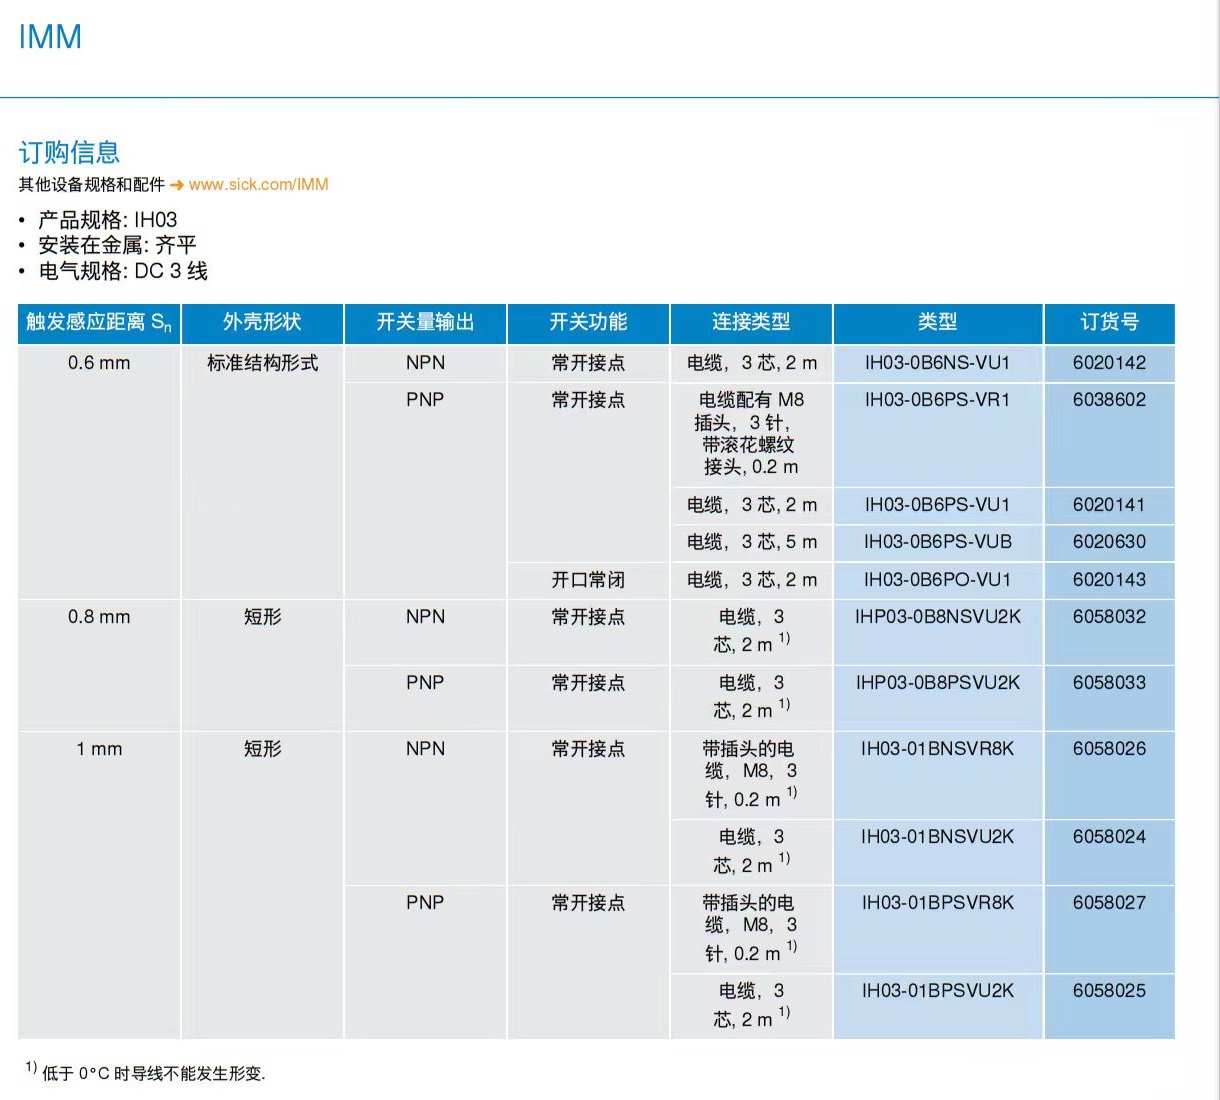Select order number 6020142
Image resolution: width=1220 pixels, height=1100 pixels.
coord(1109,363)
